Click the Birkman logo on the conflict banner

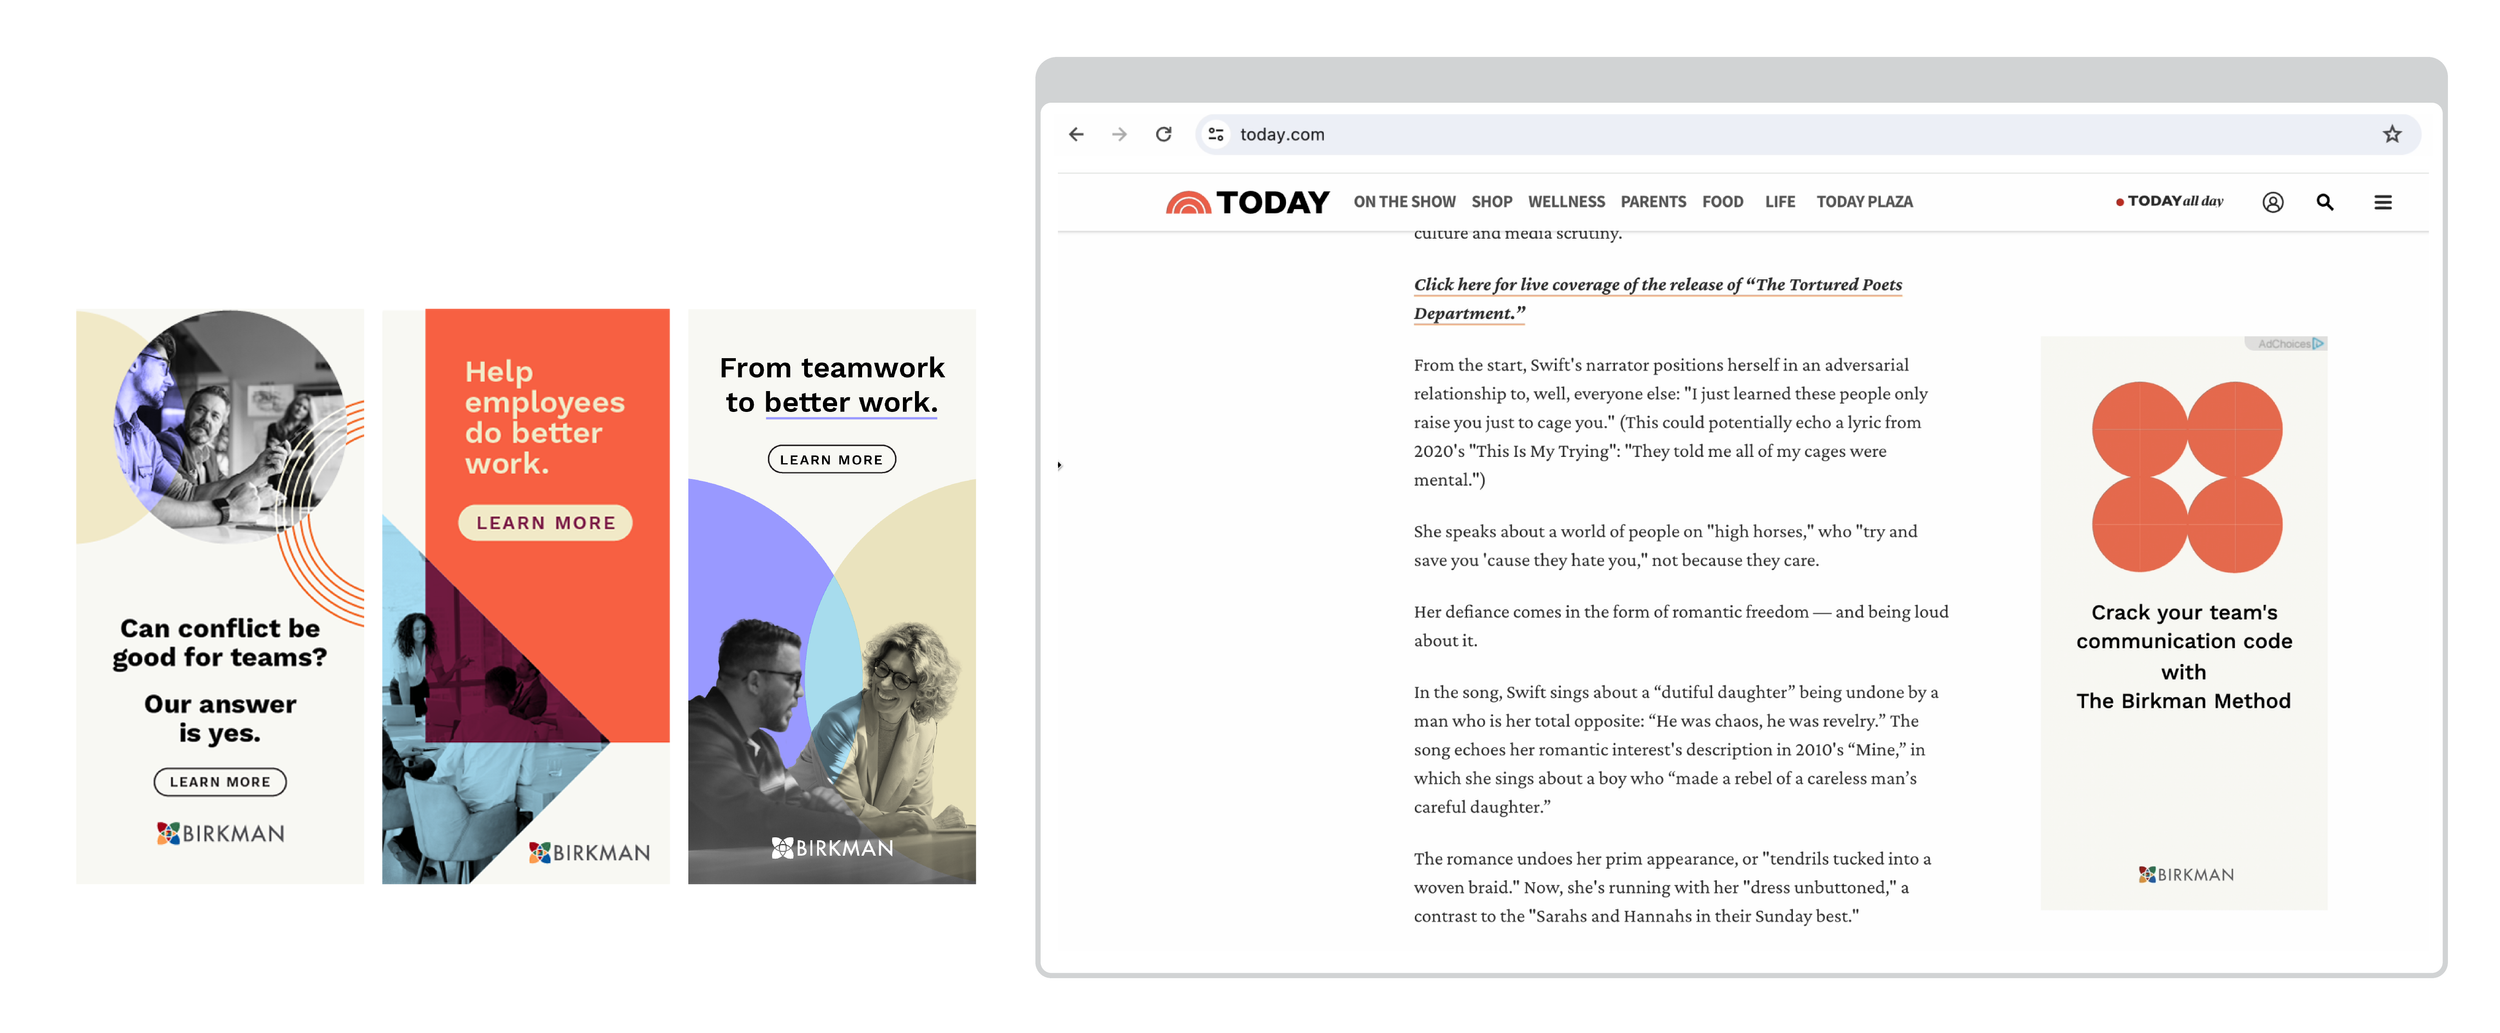click(220, 833)
